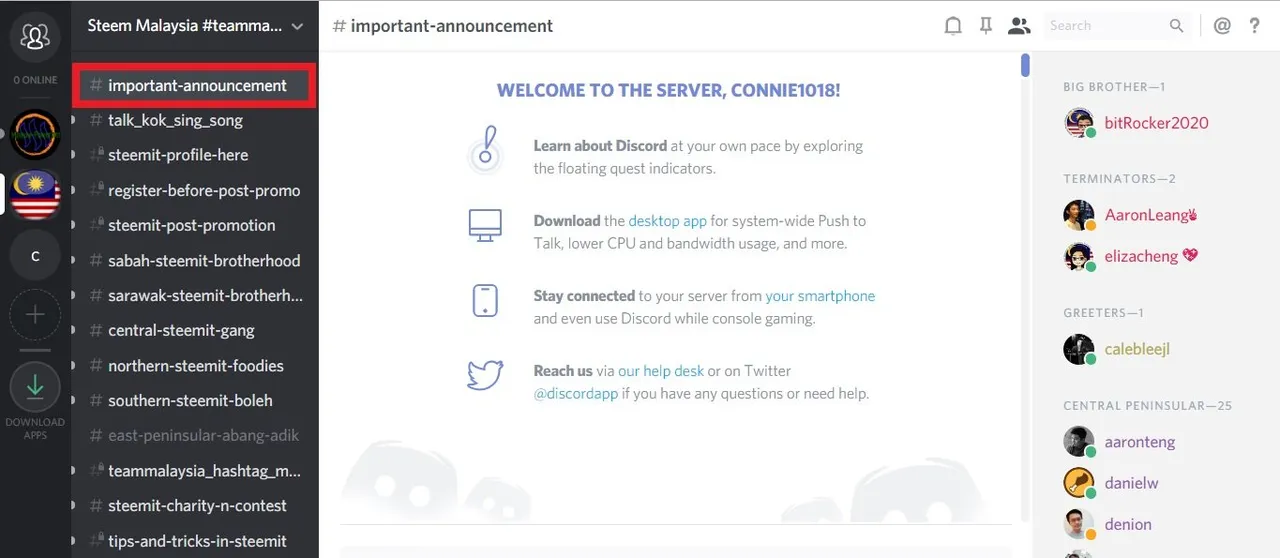Open the our help desk link
Image resolution: width=1280 pixels, height=558 pixels.
660,371
